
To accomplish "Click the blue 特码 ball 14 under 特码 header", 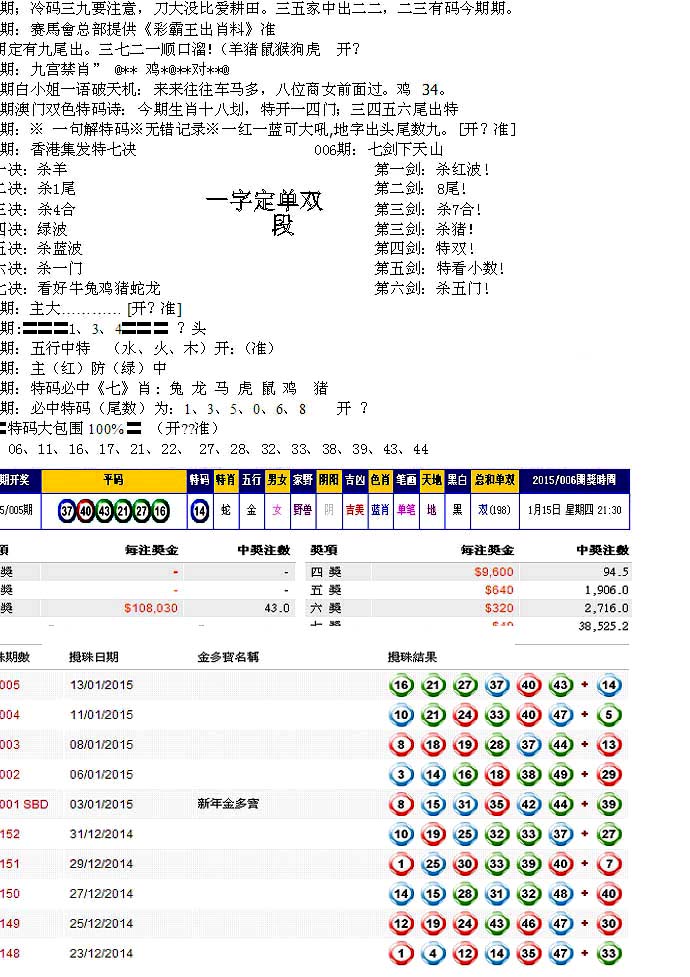I will click(199, 511).
